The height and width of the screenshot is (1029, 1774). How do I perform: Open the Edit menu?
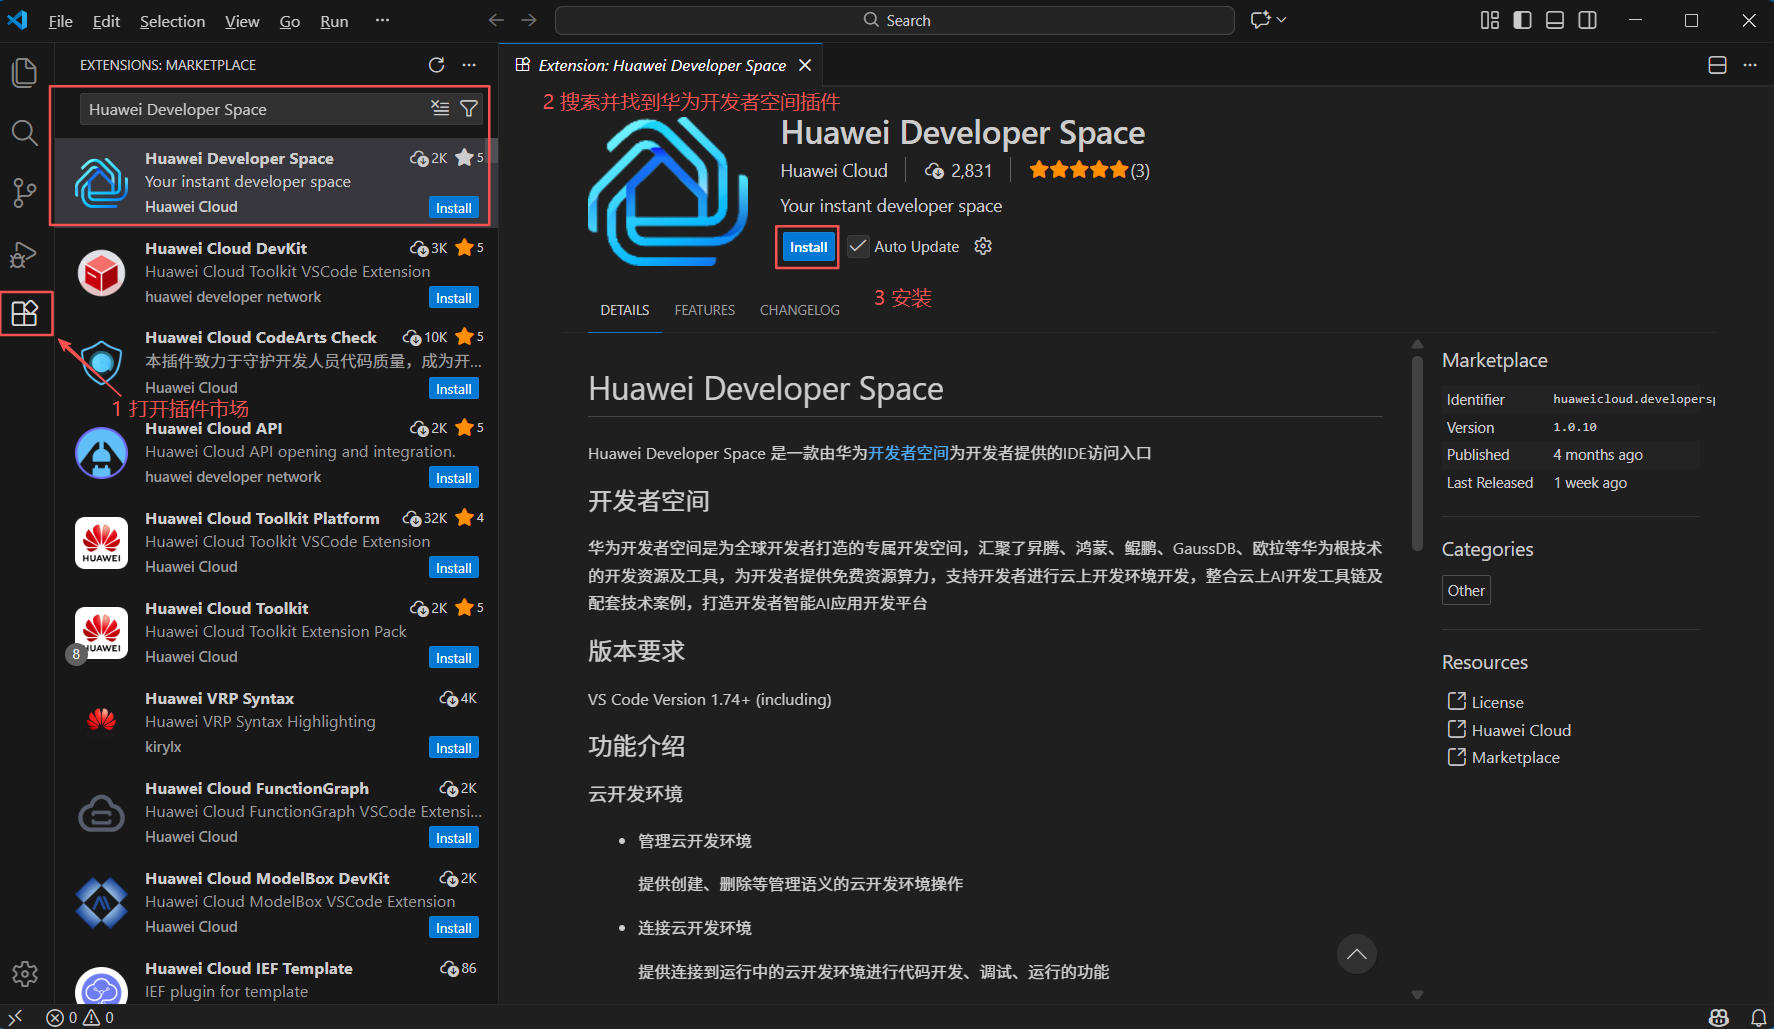[x=106, y=21]
